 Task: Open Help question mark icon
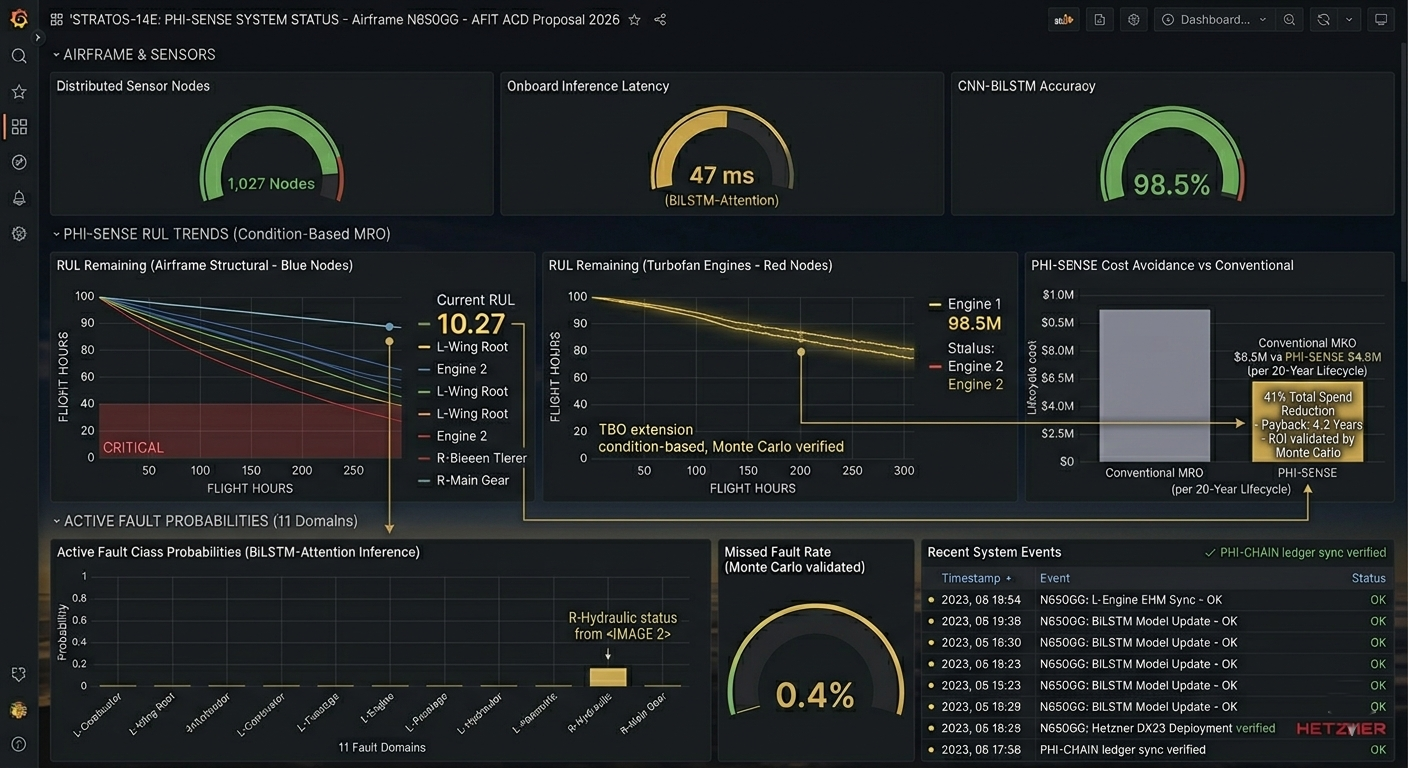[18, 745]
